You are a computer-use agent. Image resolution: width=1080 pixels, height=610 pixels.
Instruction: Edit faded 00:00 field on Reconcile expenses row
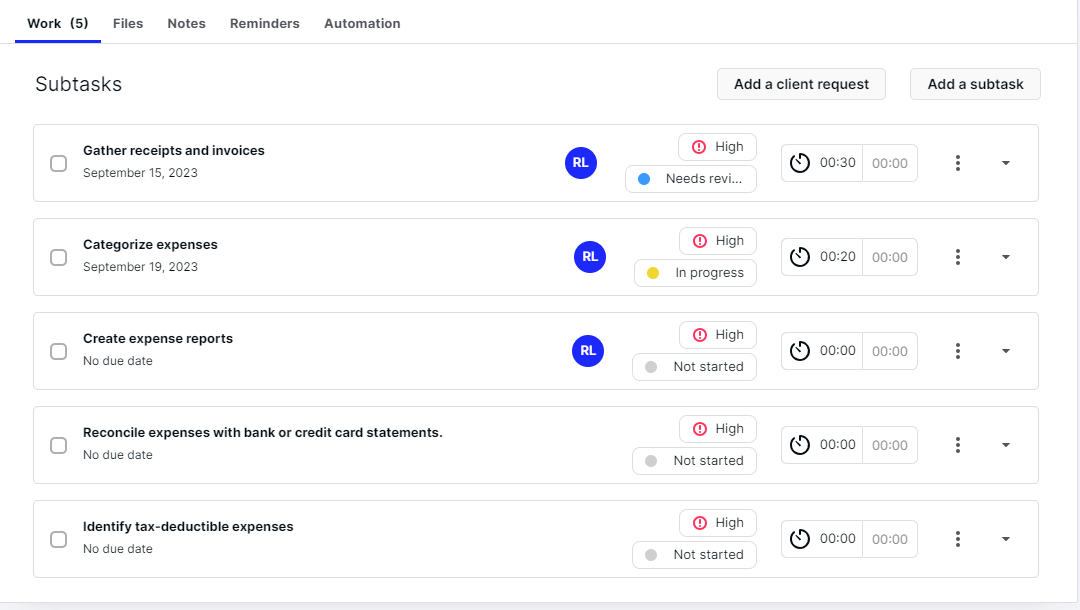click(890, 445)
